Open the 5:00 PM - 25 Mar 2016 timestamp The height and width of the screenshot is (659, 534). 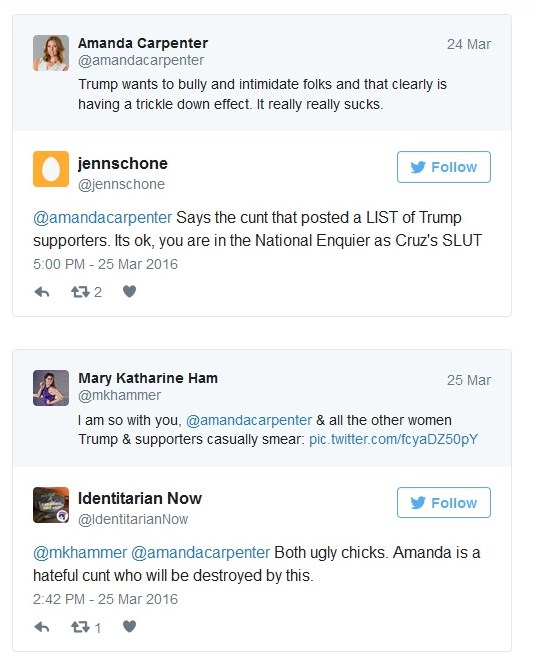[x=105, y=264]
